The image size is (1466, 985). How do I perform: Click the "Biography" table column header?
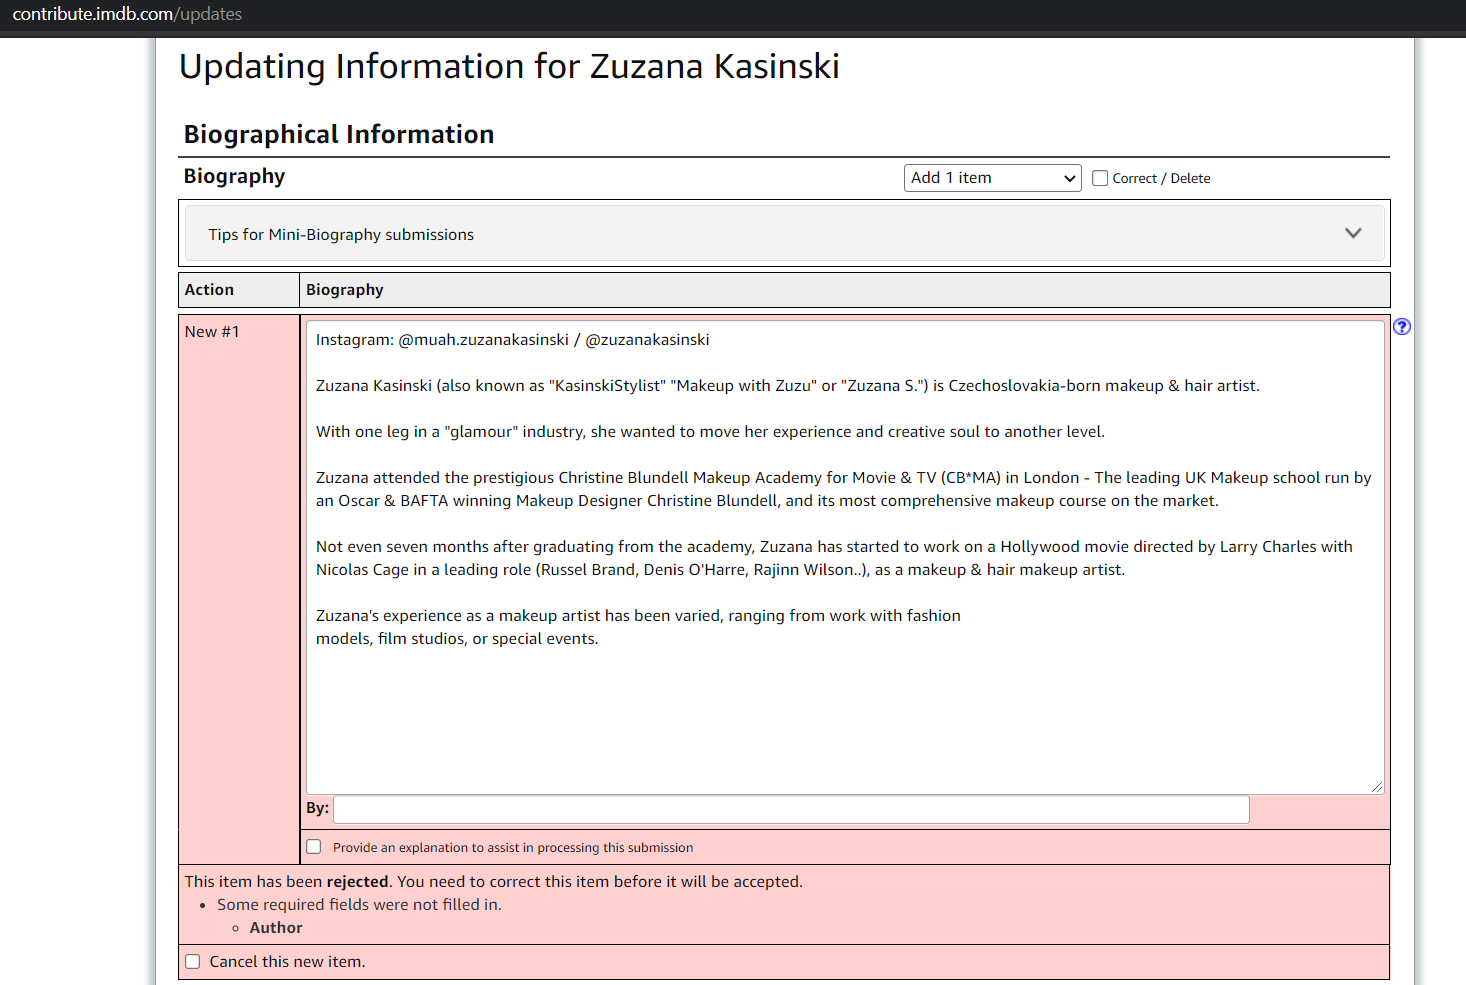point(344,290)
